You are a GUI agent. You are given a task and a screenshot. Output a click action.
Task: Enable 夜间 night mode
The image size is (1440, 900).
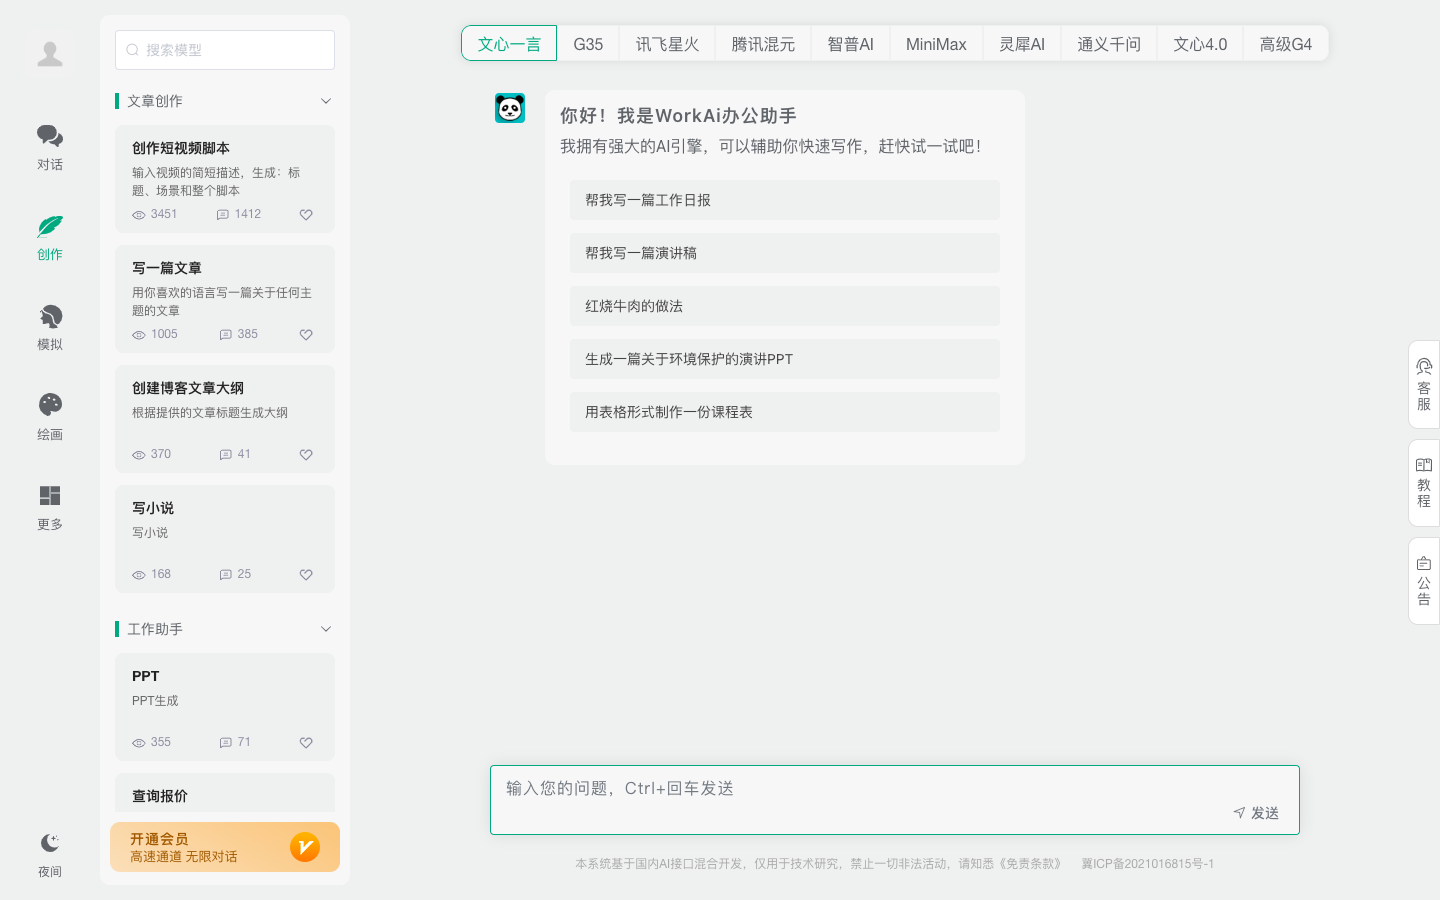pyautogui.click(x=50, y=852)
